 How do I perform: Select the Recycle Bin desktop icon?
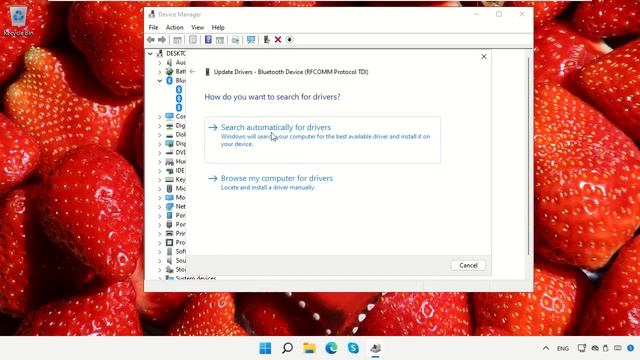click(x=18, y=21)
